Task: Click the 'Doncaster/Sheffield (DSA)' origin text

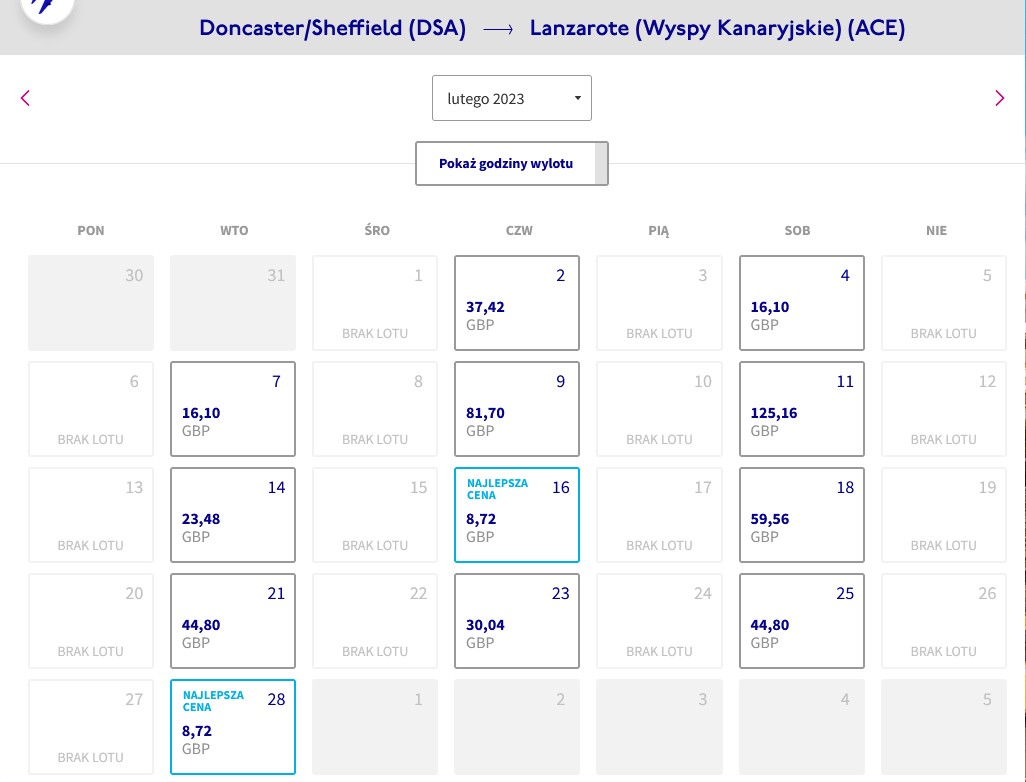Action: coord(332,28)
